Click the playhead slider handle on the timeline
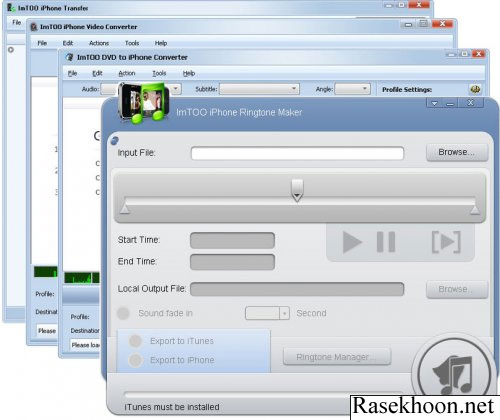The width and height of the screenshot is (500, 420). [297, 190]
